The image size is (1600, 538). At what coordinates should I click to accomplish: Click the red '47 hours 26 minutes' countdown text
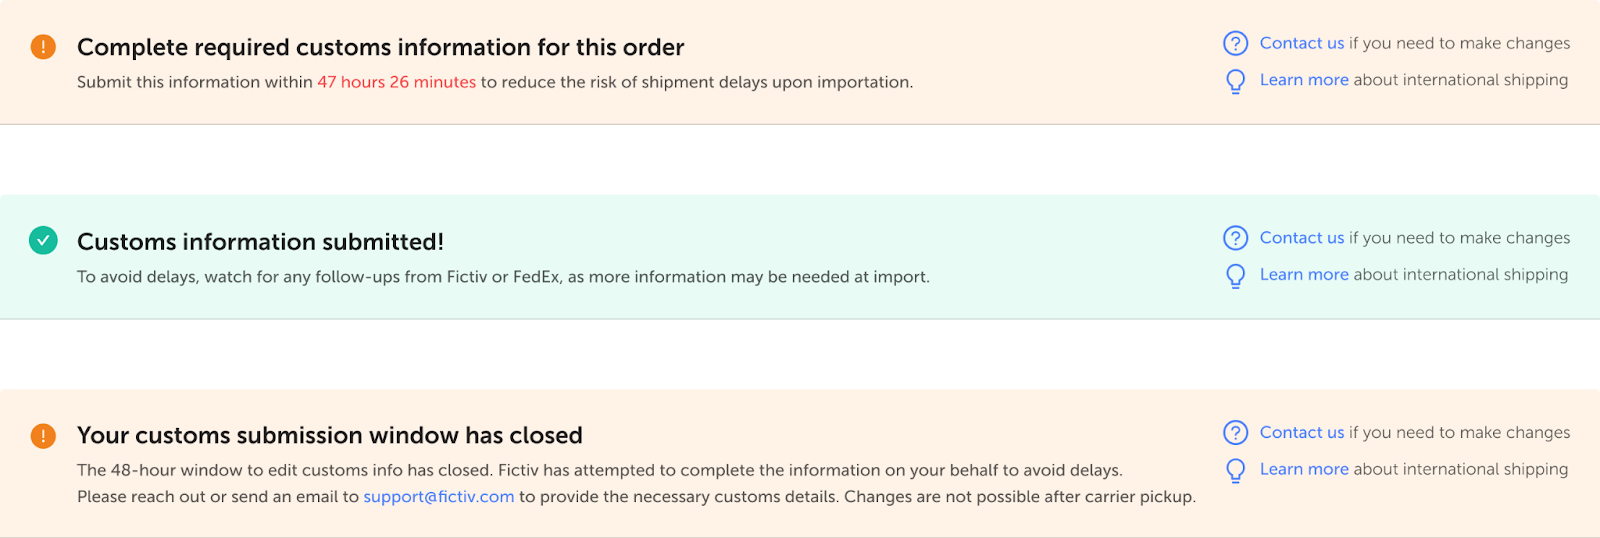point(396,82)
